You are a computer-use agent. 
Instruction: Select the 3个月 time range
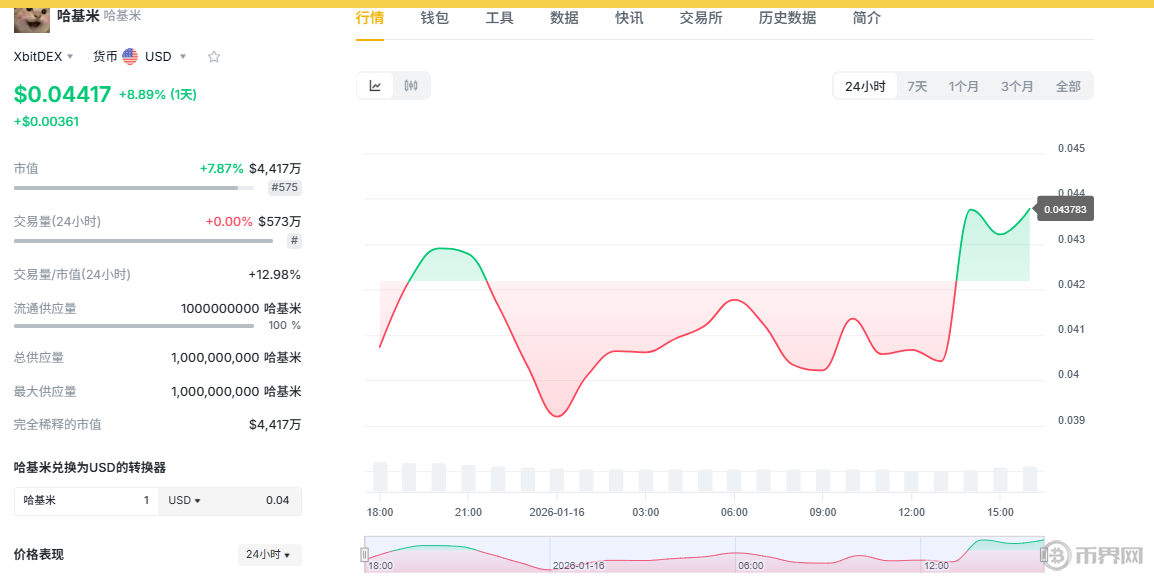[1017, 86]
